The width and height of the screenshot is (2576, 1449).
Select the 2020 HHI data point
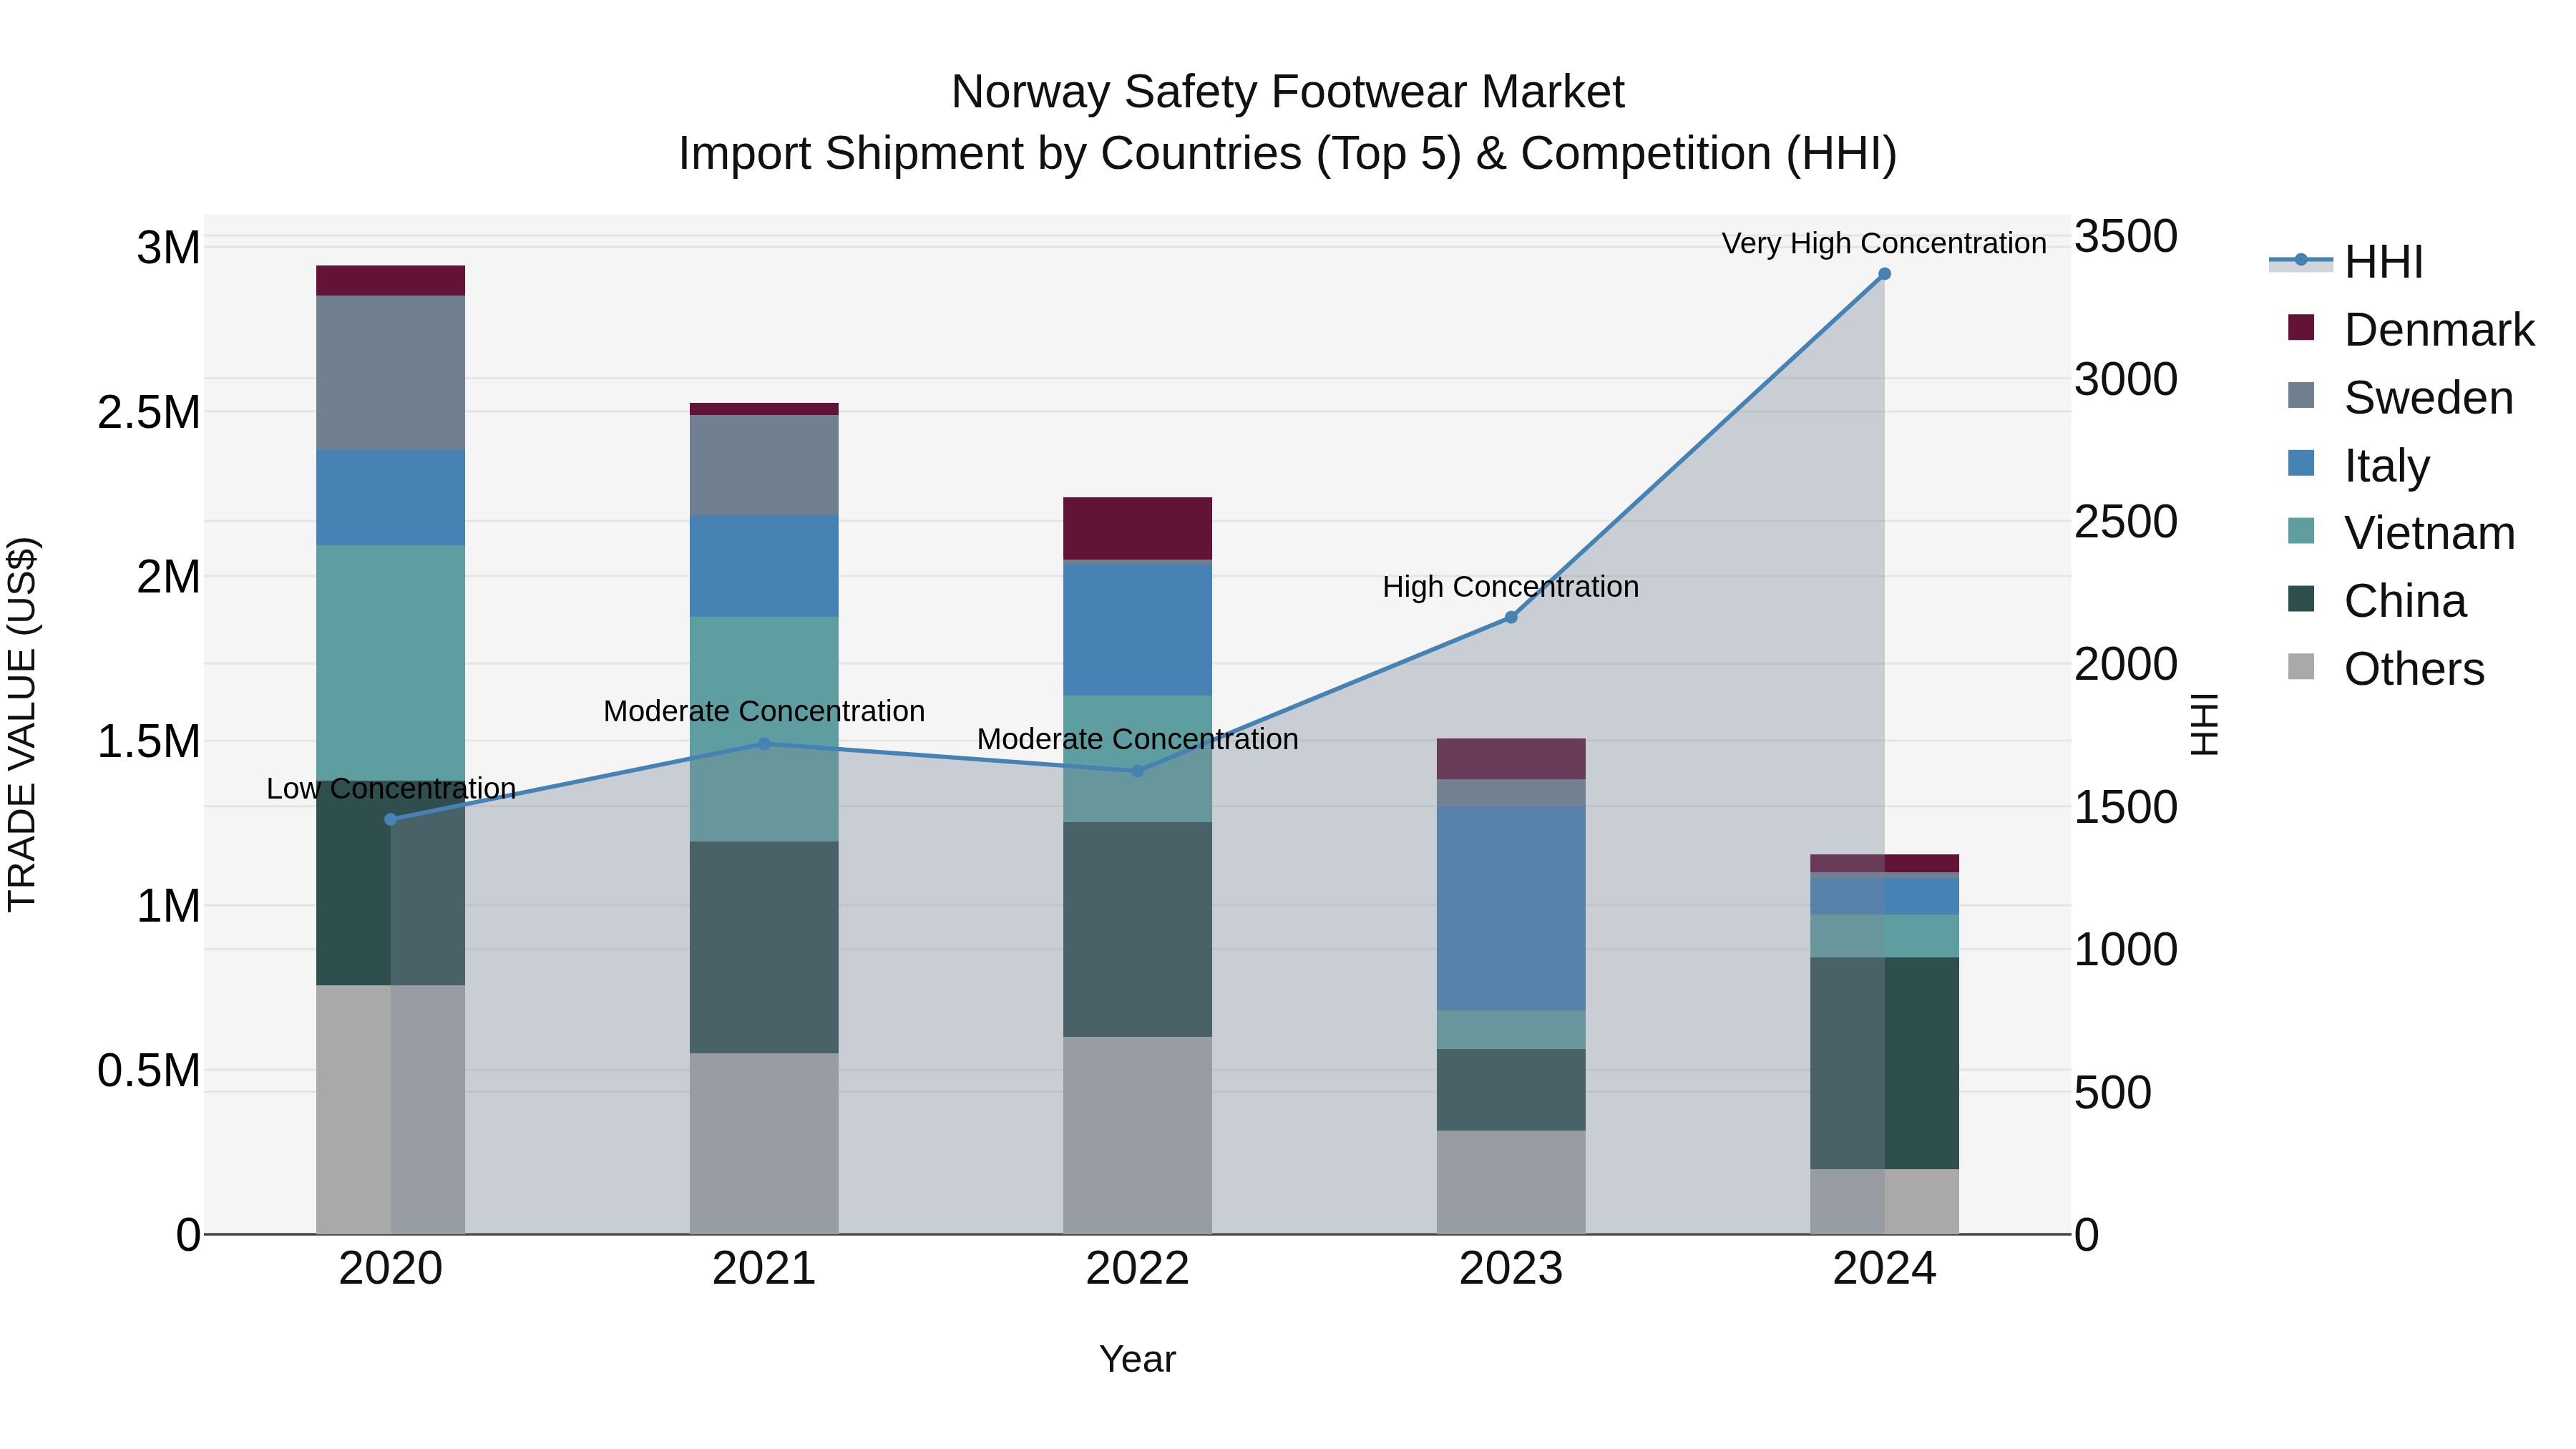pos(391,820)
